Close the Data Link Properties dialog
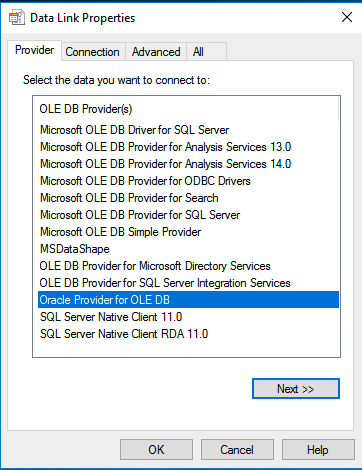The height and width of the screenshot is (470, 362). 347,17
